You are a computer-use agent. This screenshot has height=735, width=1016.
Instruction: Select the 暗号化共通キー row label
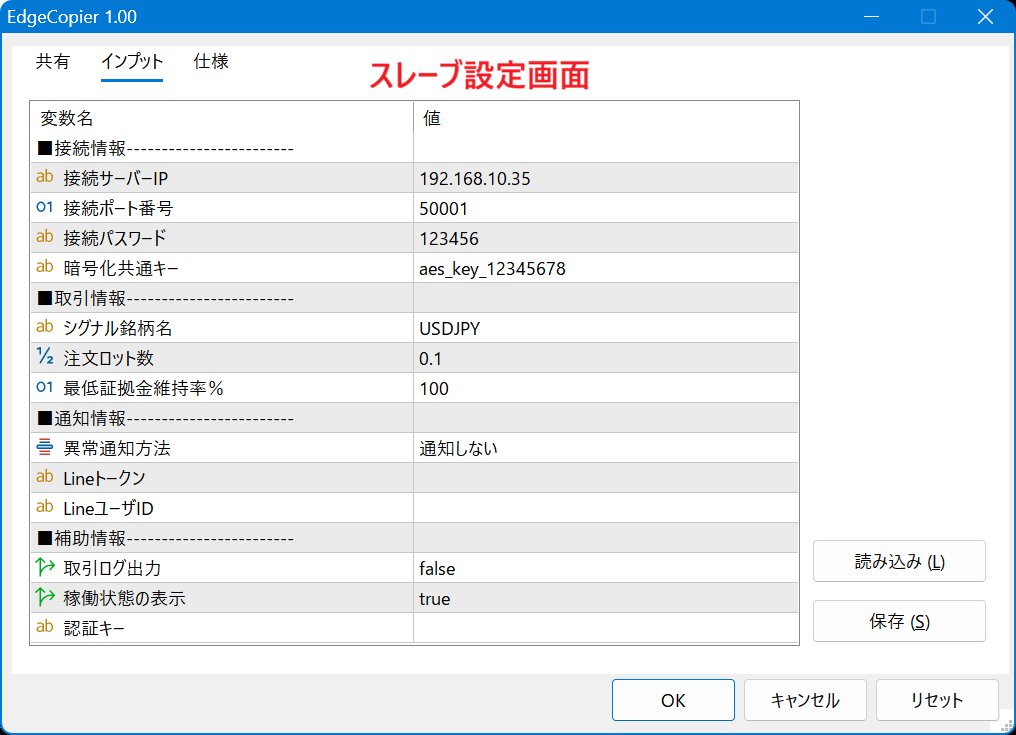[x=121, y=268]
